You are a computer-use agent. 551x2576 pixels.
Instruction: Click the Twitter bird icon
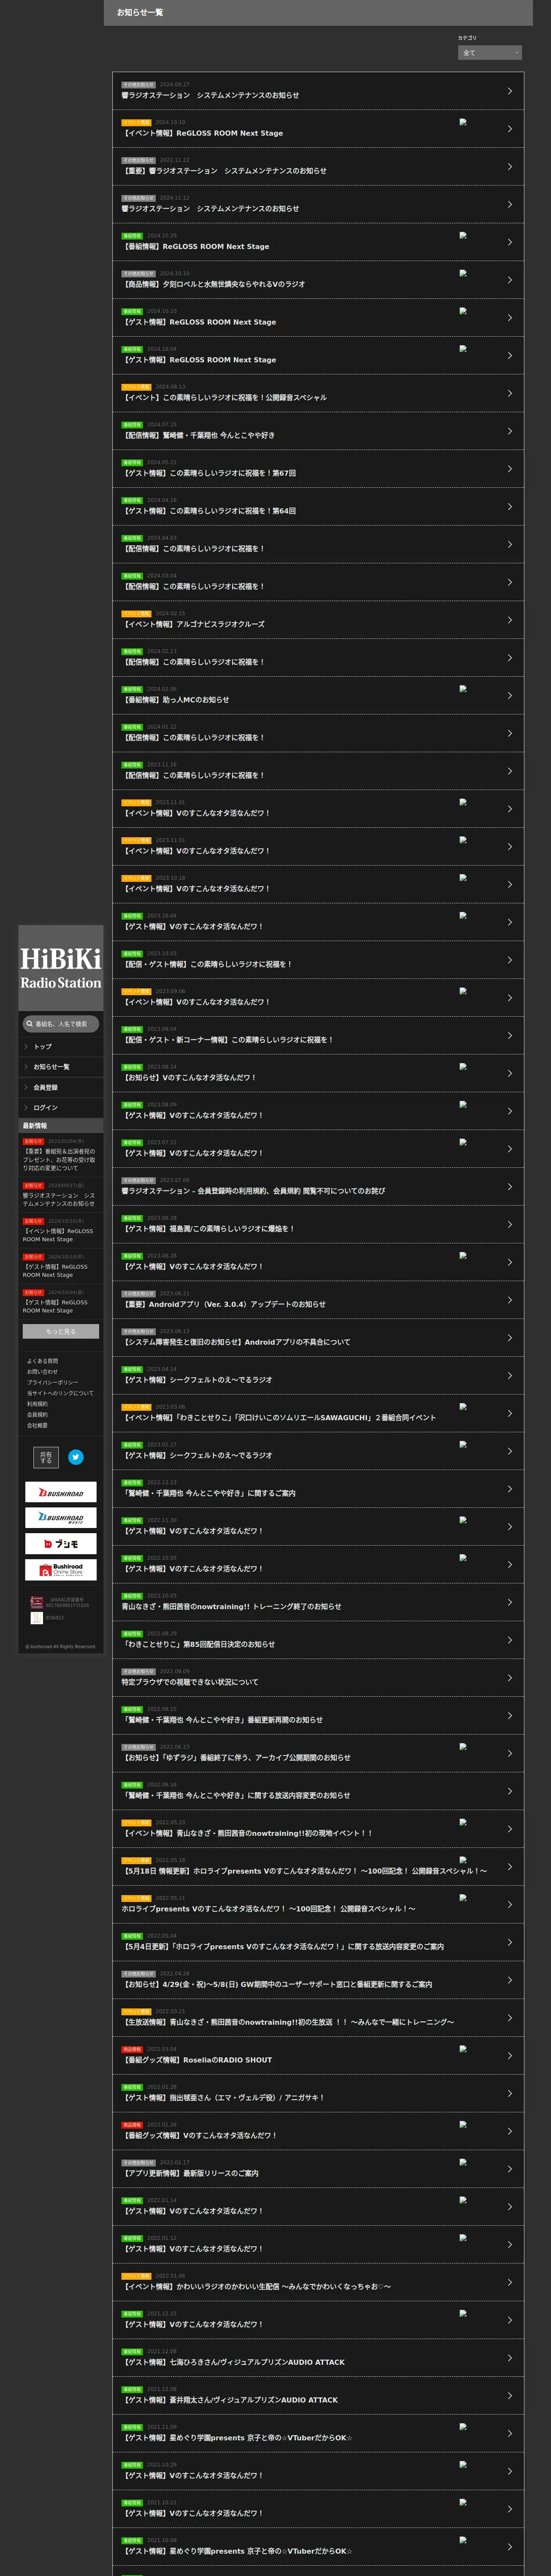pos(76,1457)
